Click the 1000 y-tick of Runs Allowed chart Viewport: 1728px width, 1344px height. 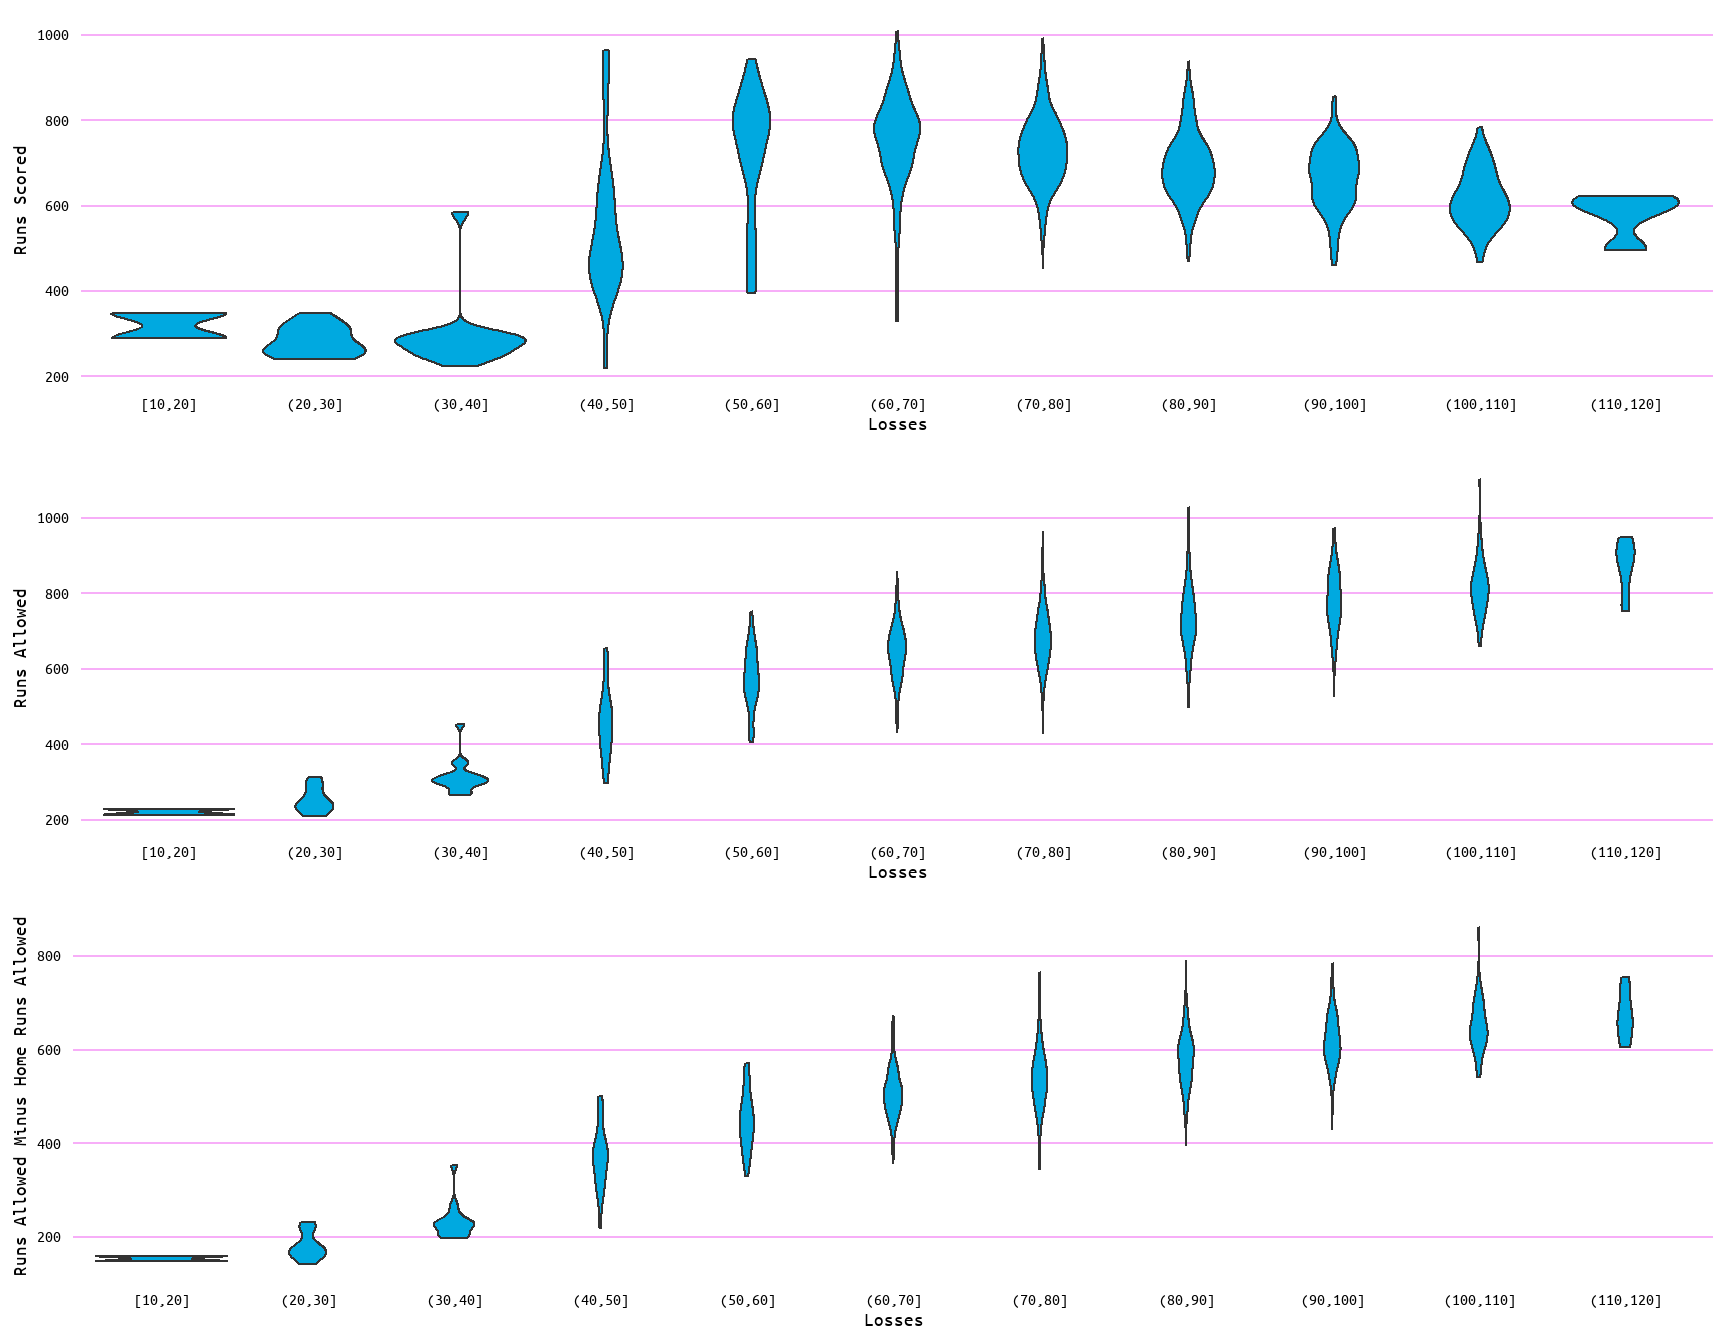(53, 518)
